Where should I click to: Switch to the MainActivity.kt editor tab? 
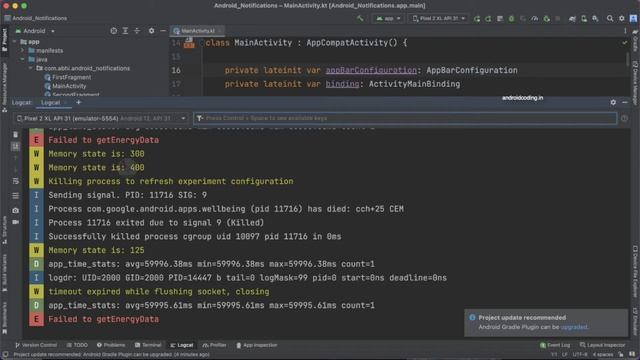click(198, 31)
